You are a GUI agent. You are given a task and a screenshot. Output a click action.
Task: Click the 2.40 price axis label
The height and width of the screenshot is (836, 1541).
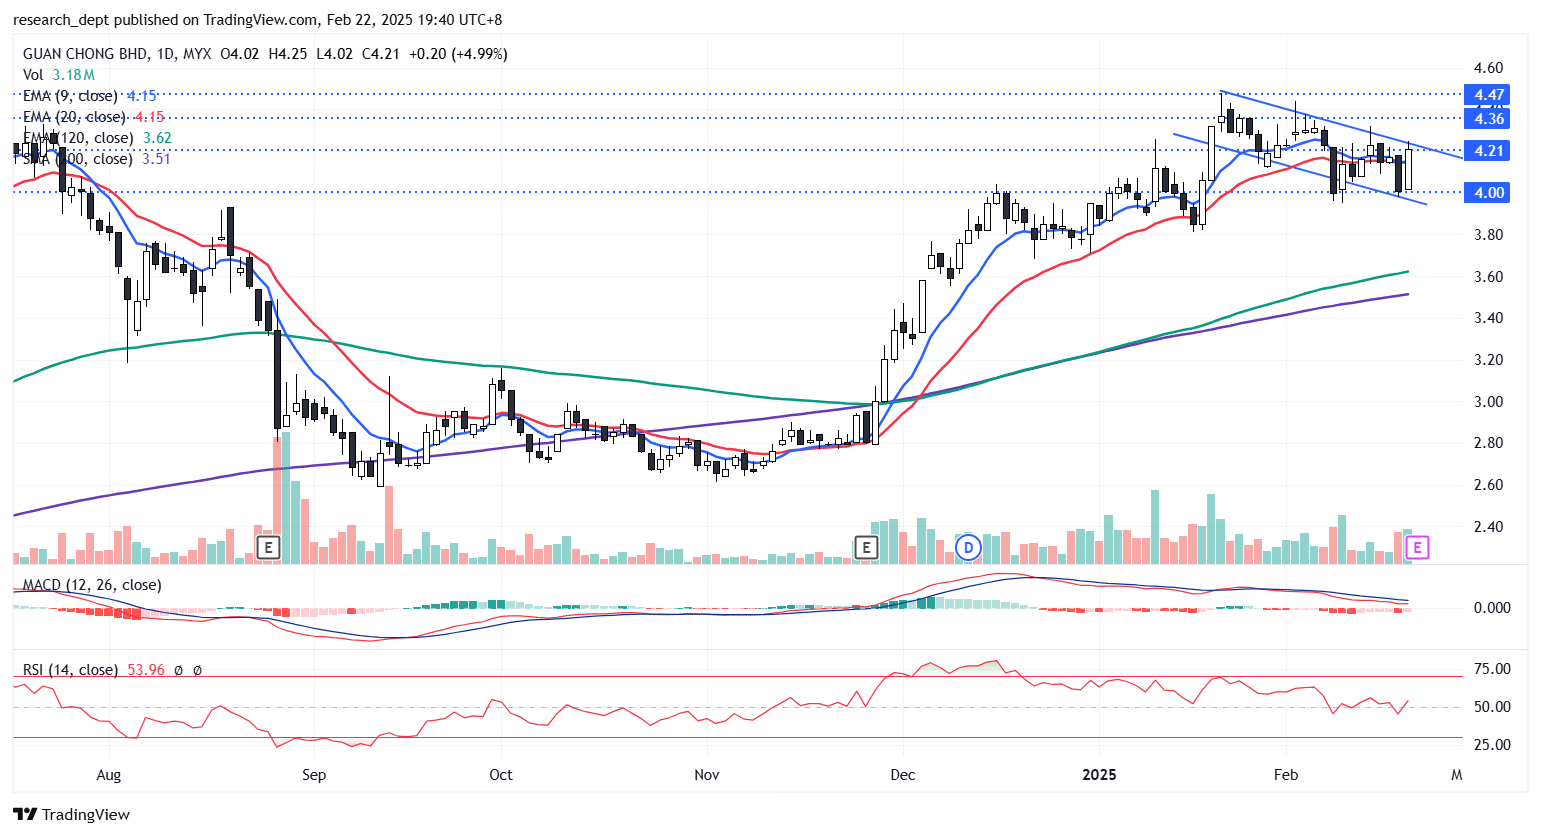(x=1488, y=526)
